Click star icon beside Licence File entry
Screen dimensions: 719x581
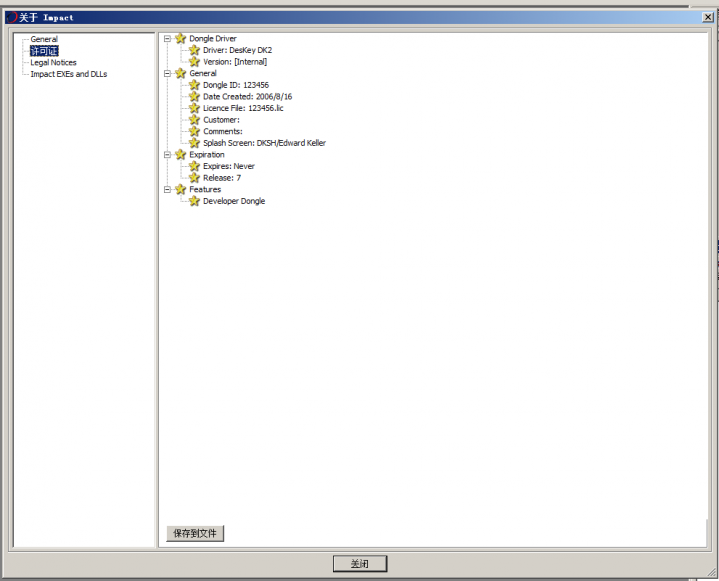click(194, 108)
